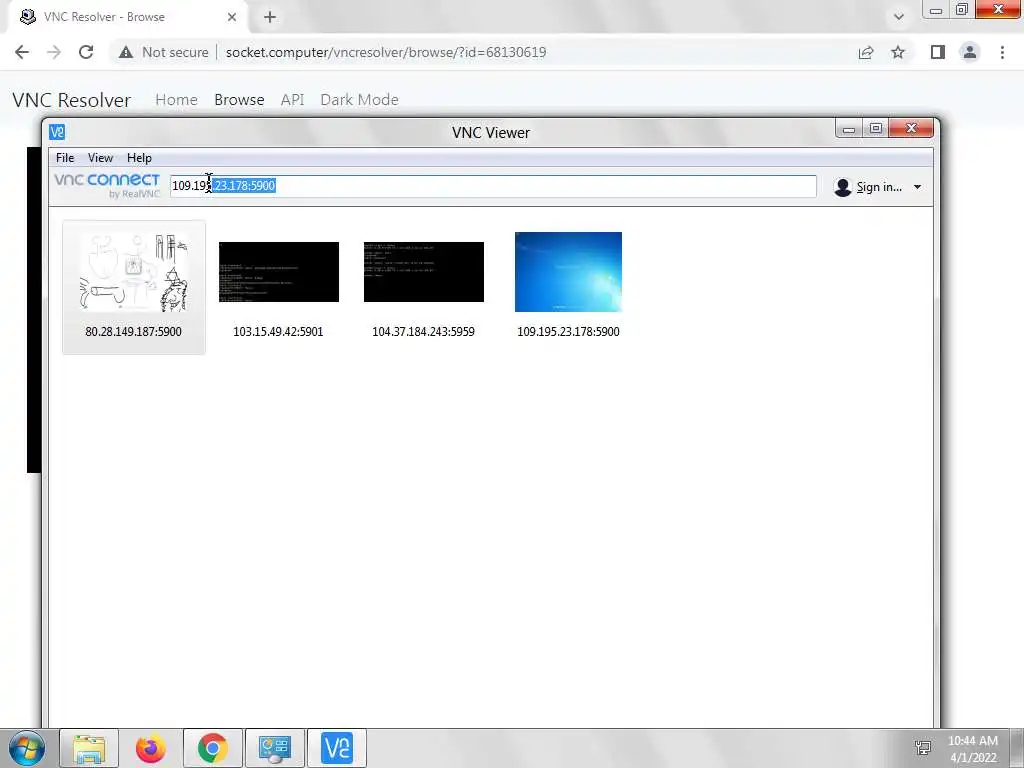Open Chrome tab search chevron
The image size is (1024, 768).
point(899,17)
